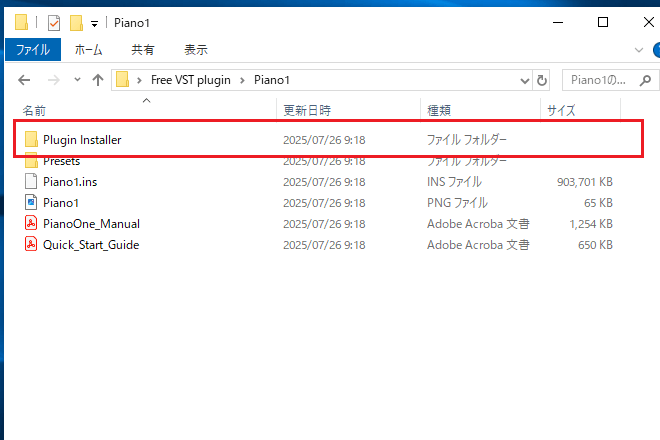The height and width of the screenshot is (440, 660).
Task: Click the INS ファイル type cell
Action: pos(454,182)
